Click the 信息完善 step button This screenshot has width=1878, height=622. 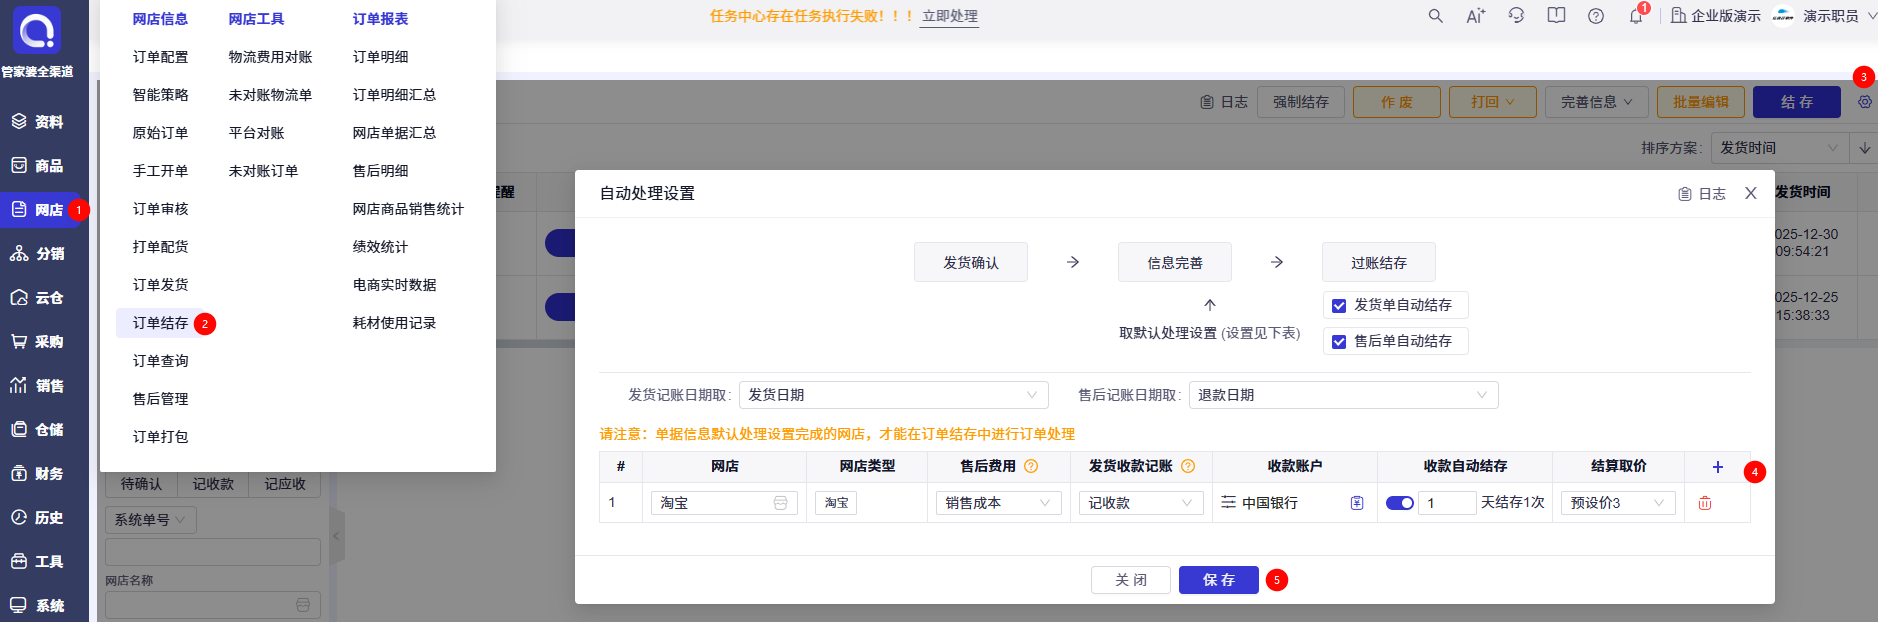(1175, 263)
